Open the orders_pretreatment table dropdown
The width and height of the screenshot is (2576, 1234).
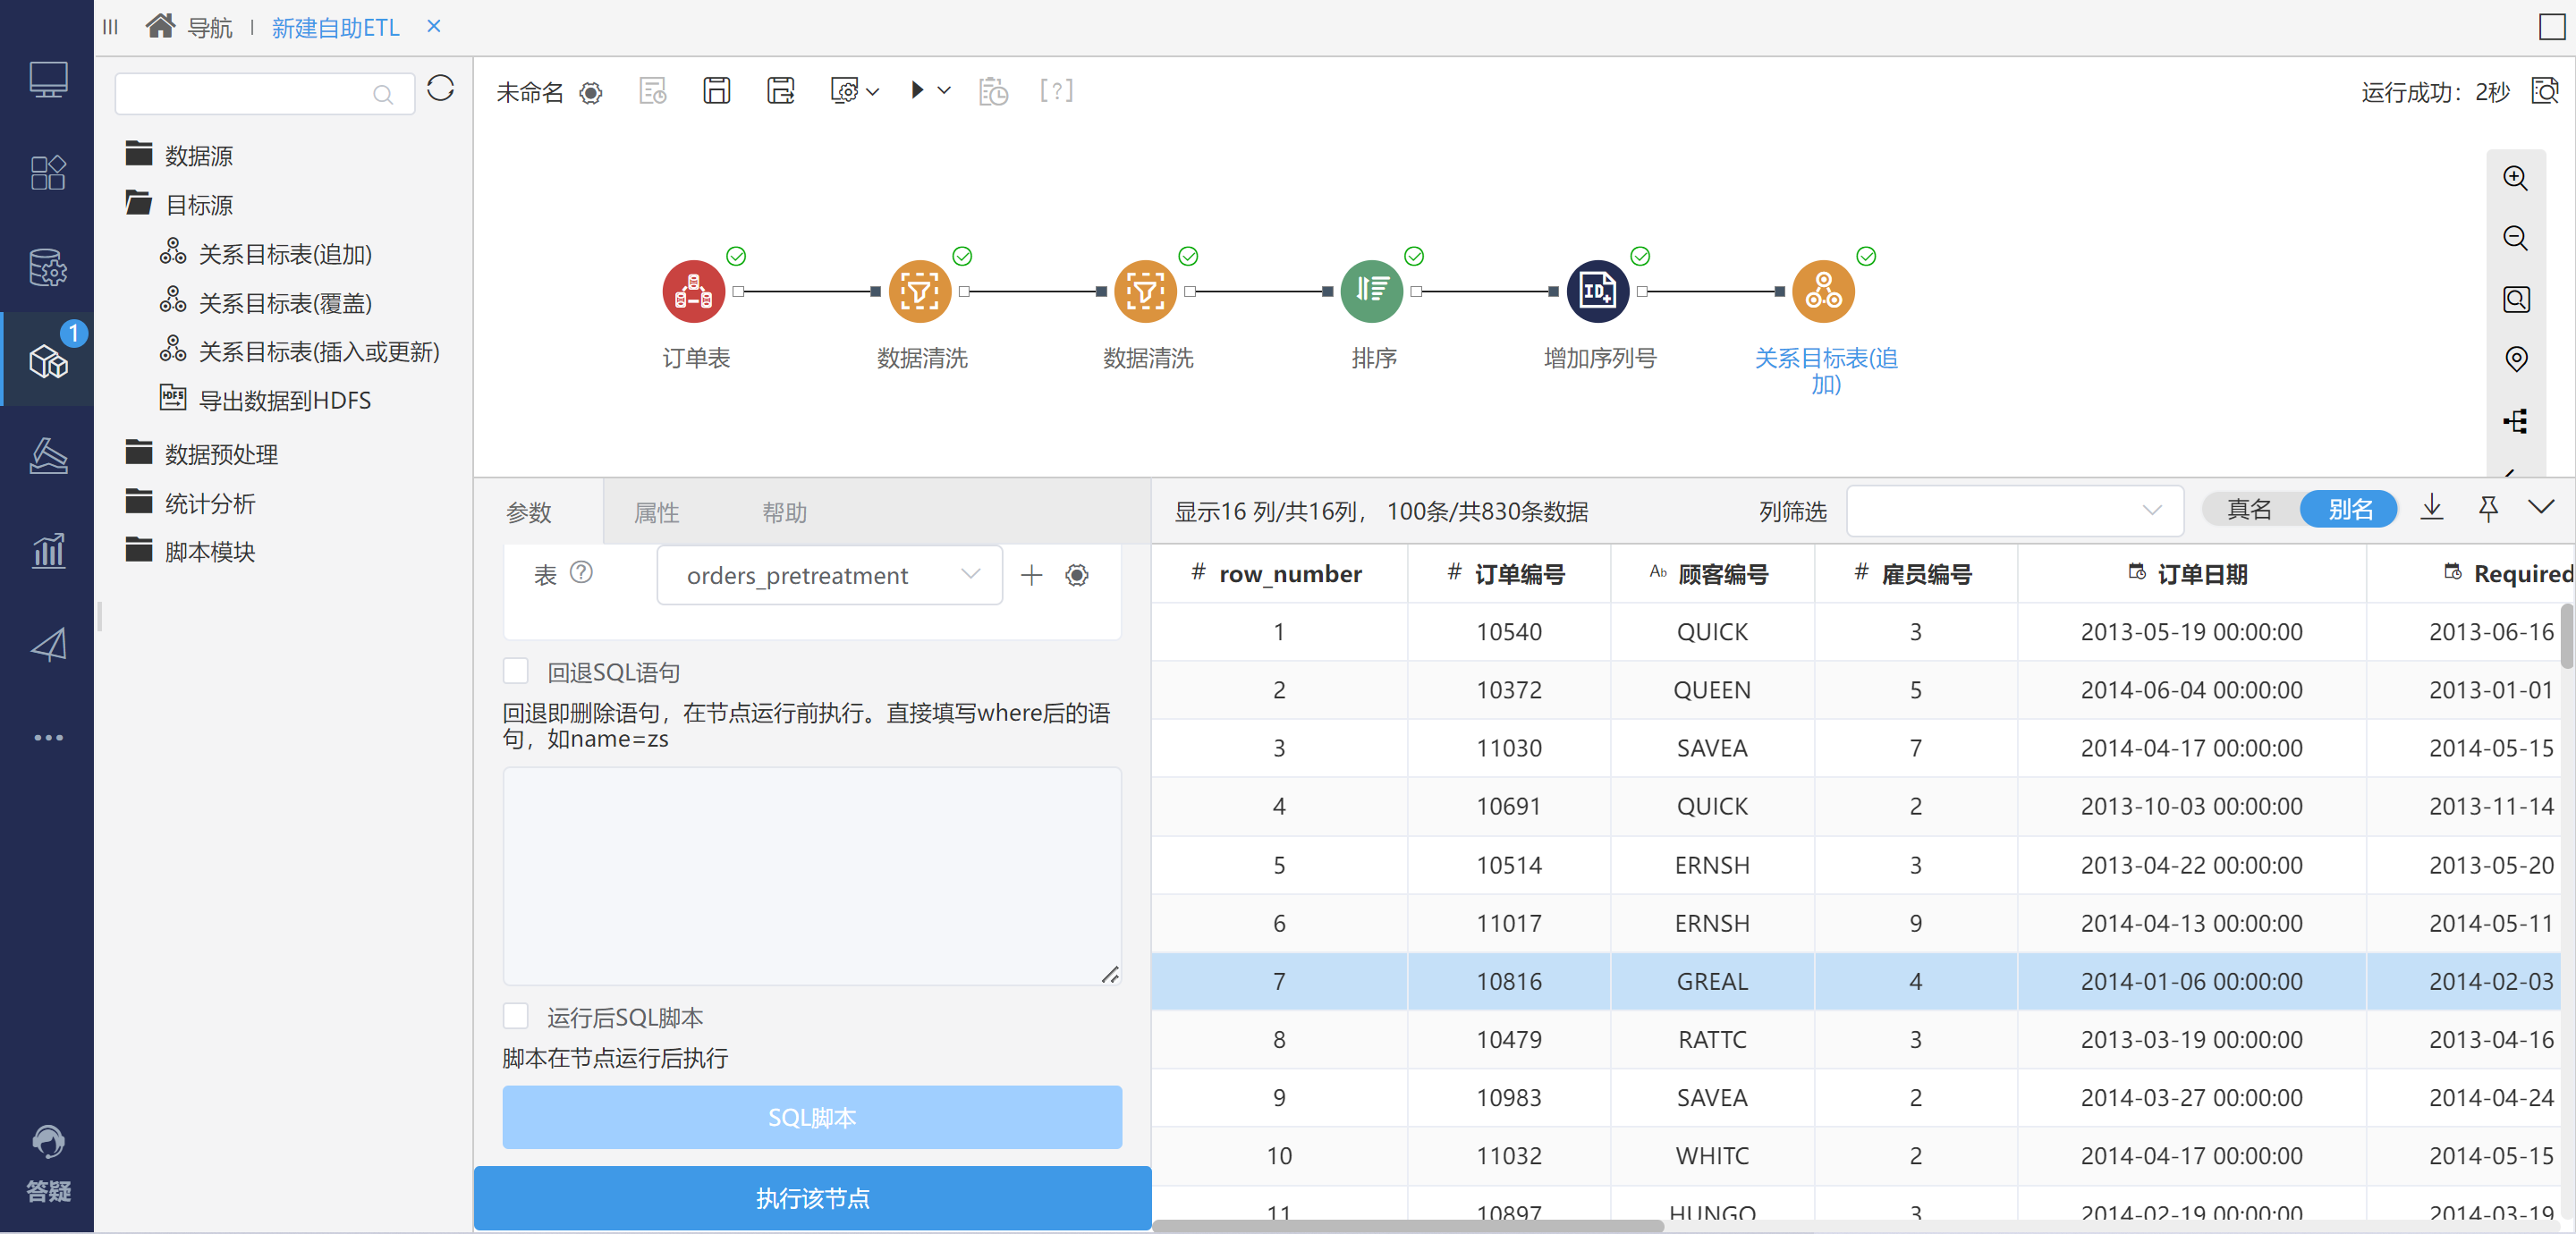pos(829,575)
